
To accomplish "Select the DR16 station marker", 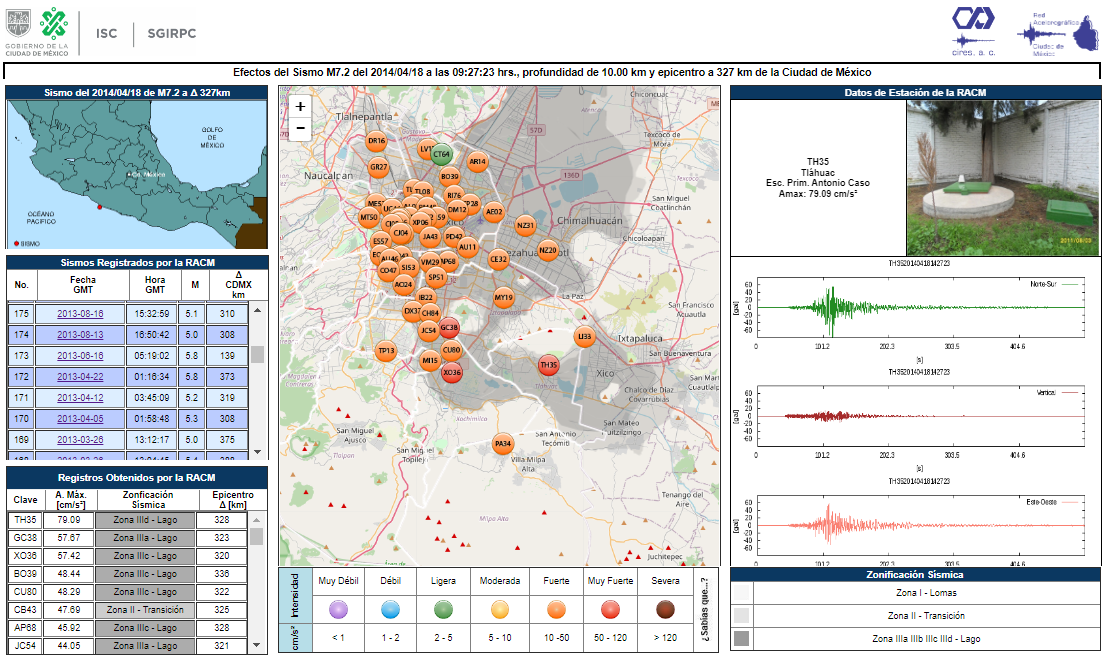I will click(377, 142).
